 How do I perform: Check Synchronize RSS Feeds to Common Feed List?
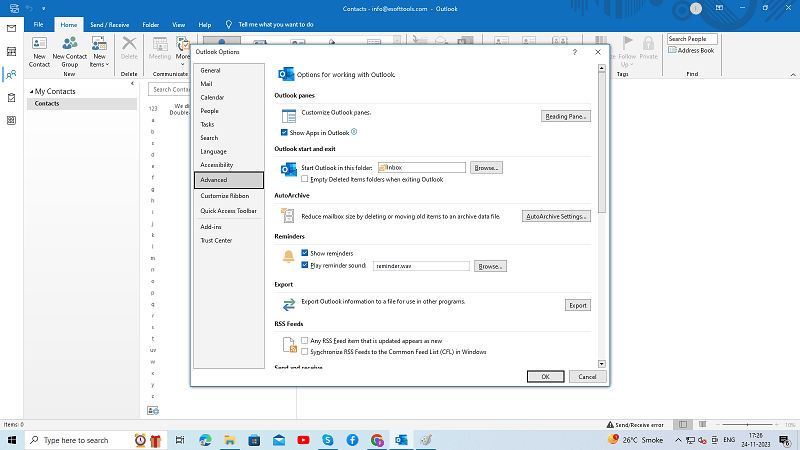coord(305,352)
